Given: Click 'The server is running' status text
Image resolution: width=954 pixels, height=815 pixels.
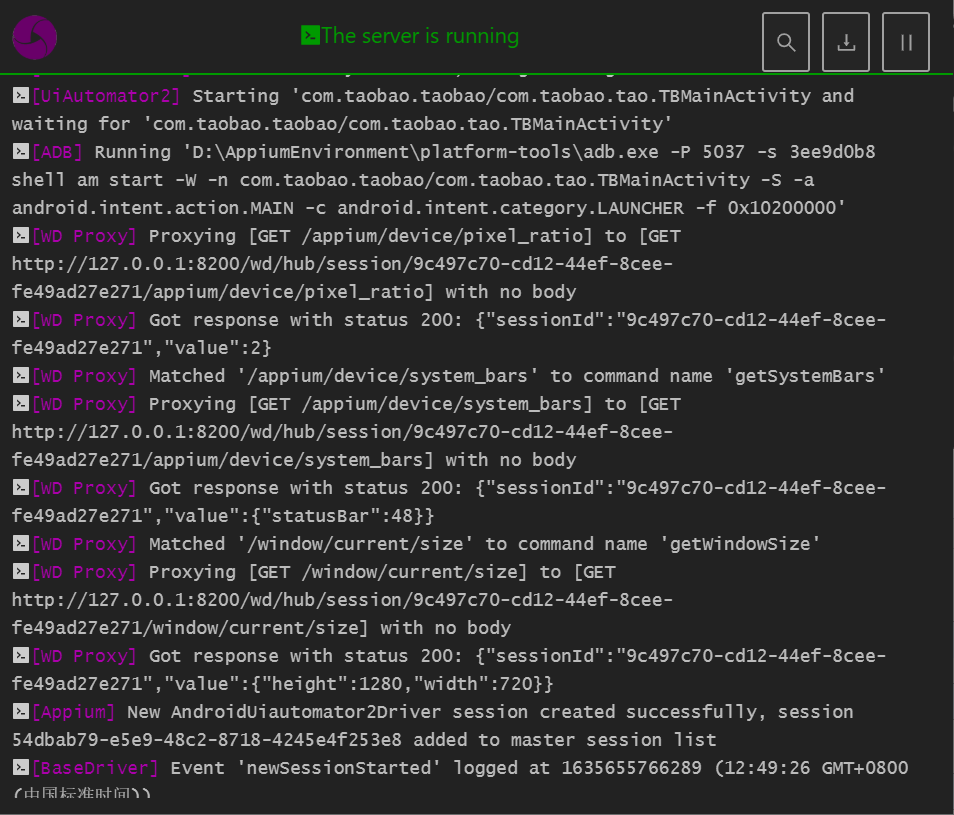Looking at the screenshot, I should (420, 36).
